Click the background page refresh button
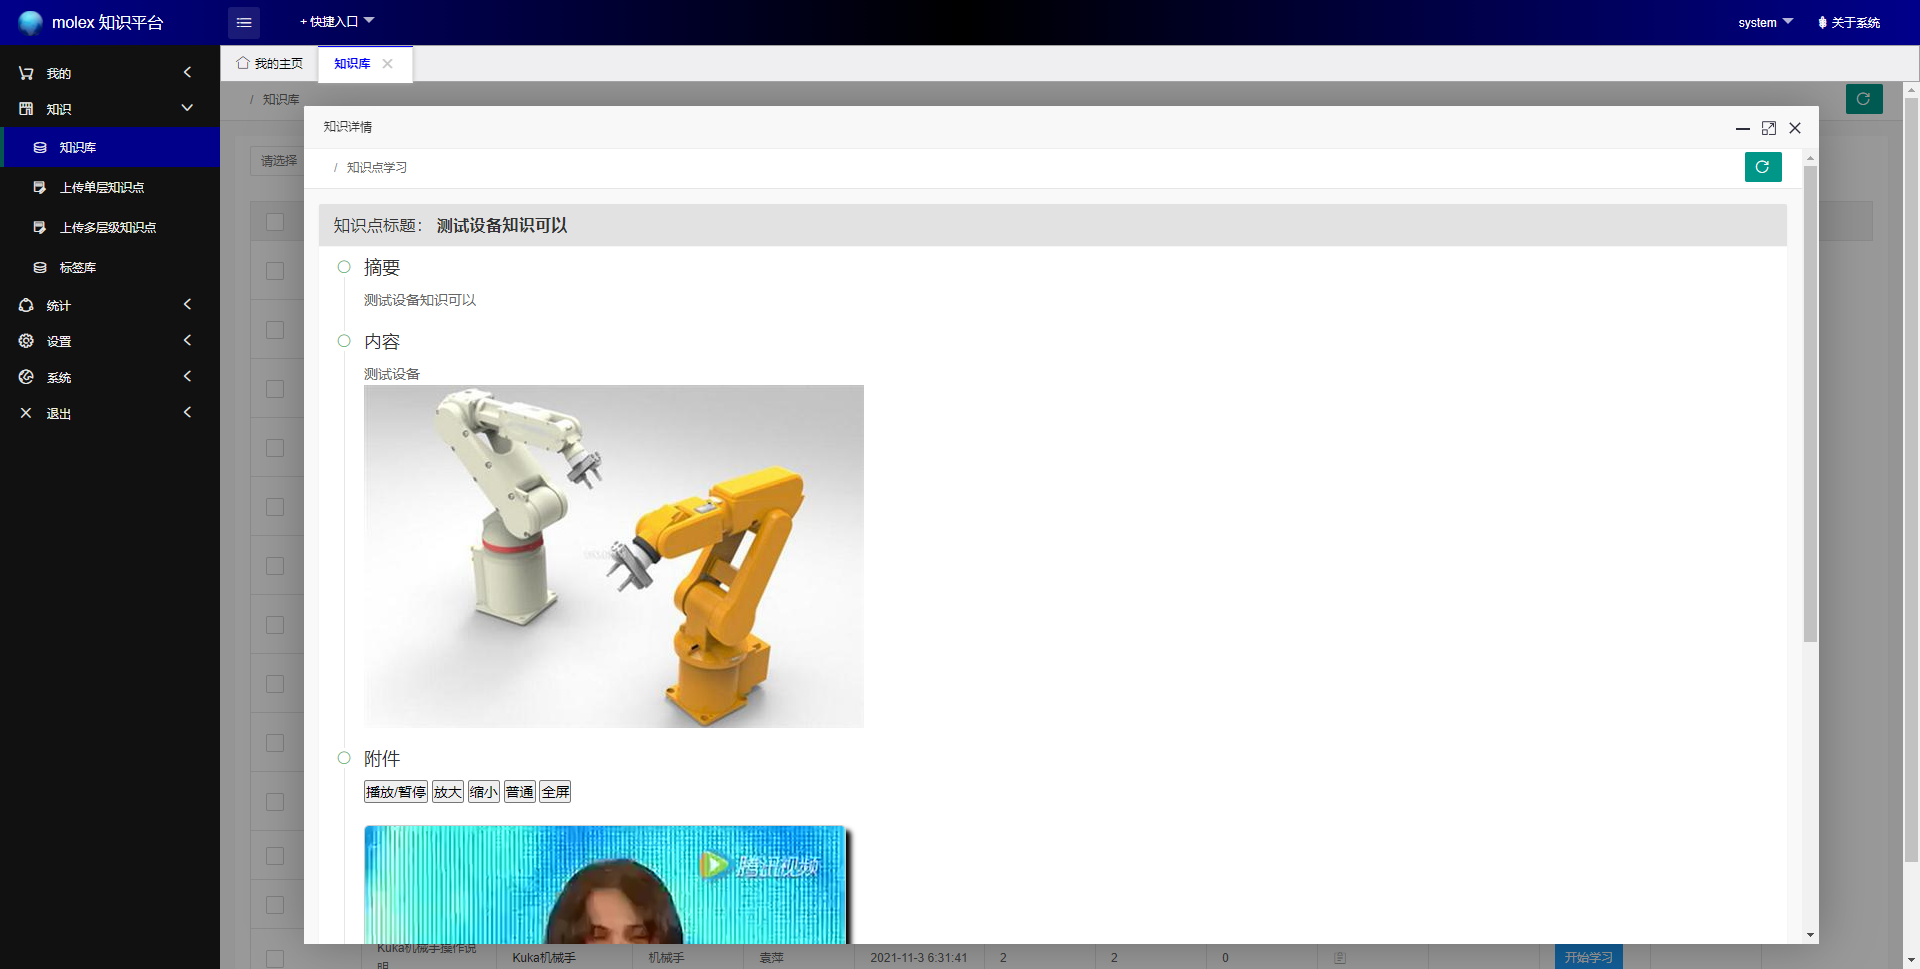 coord(1864,99)
